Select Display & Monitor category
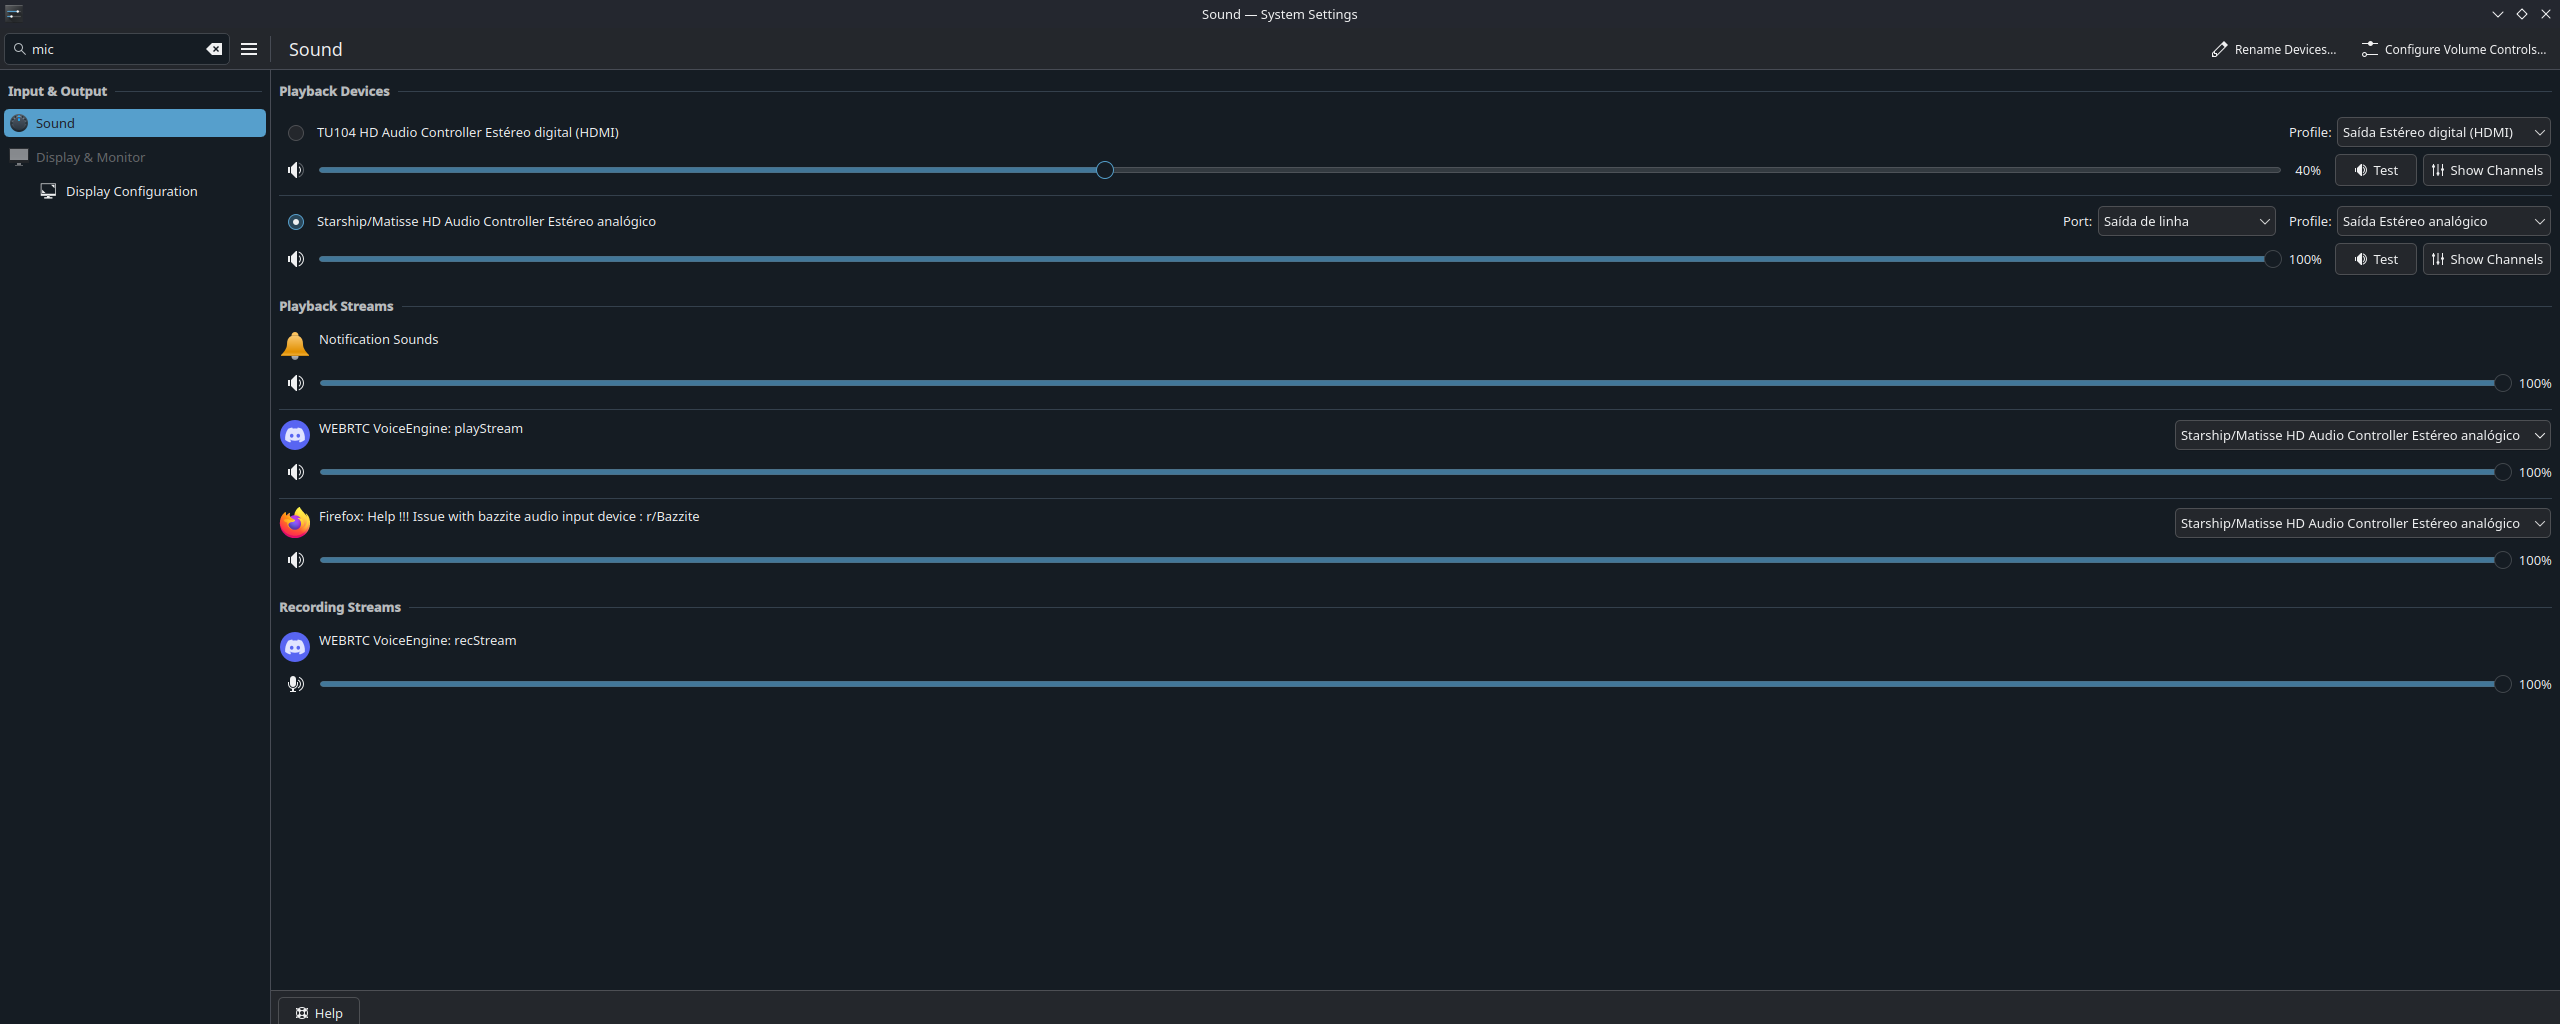2560x1024 pixels. coord(135,157)
